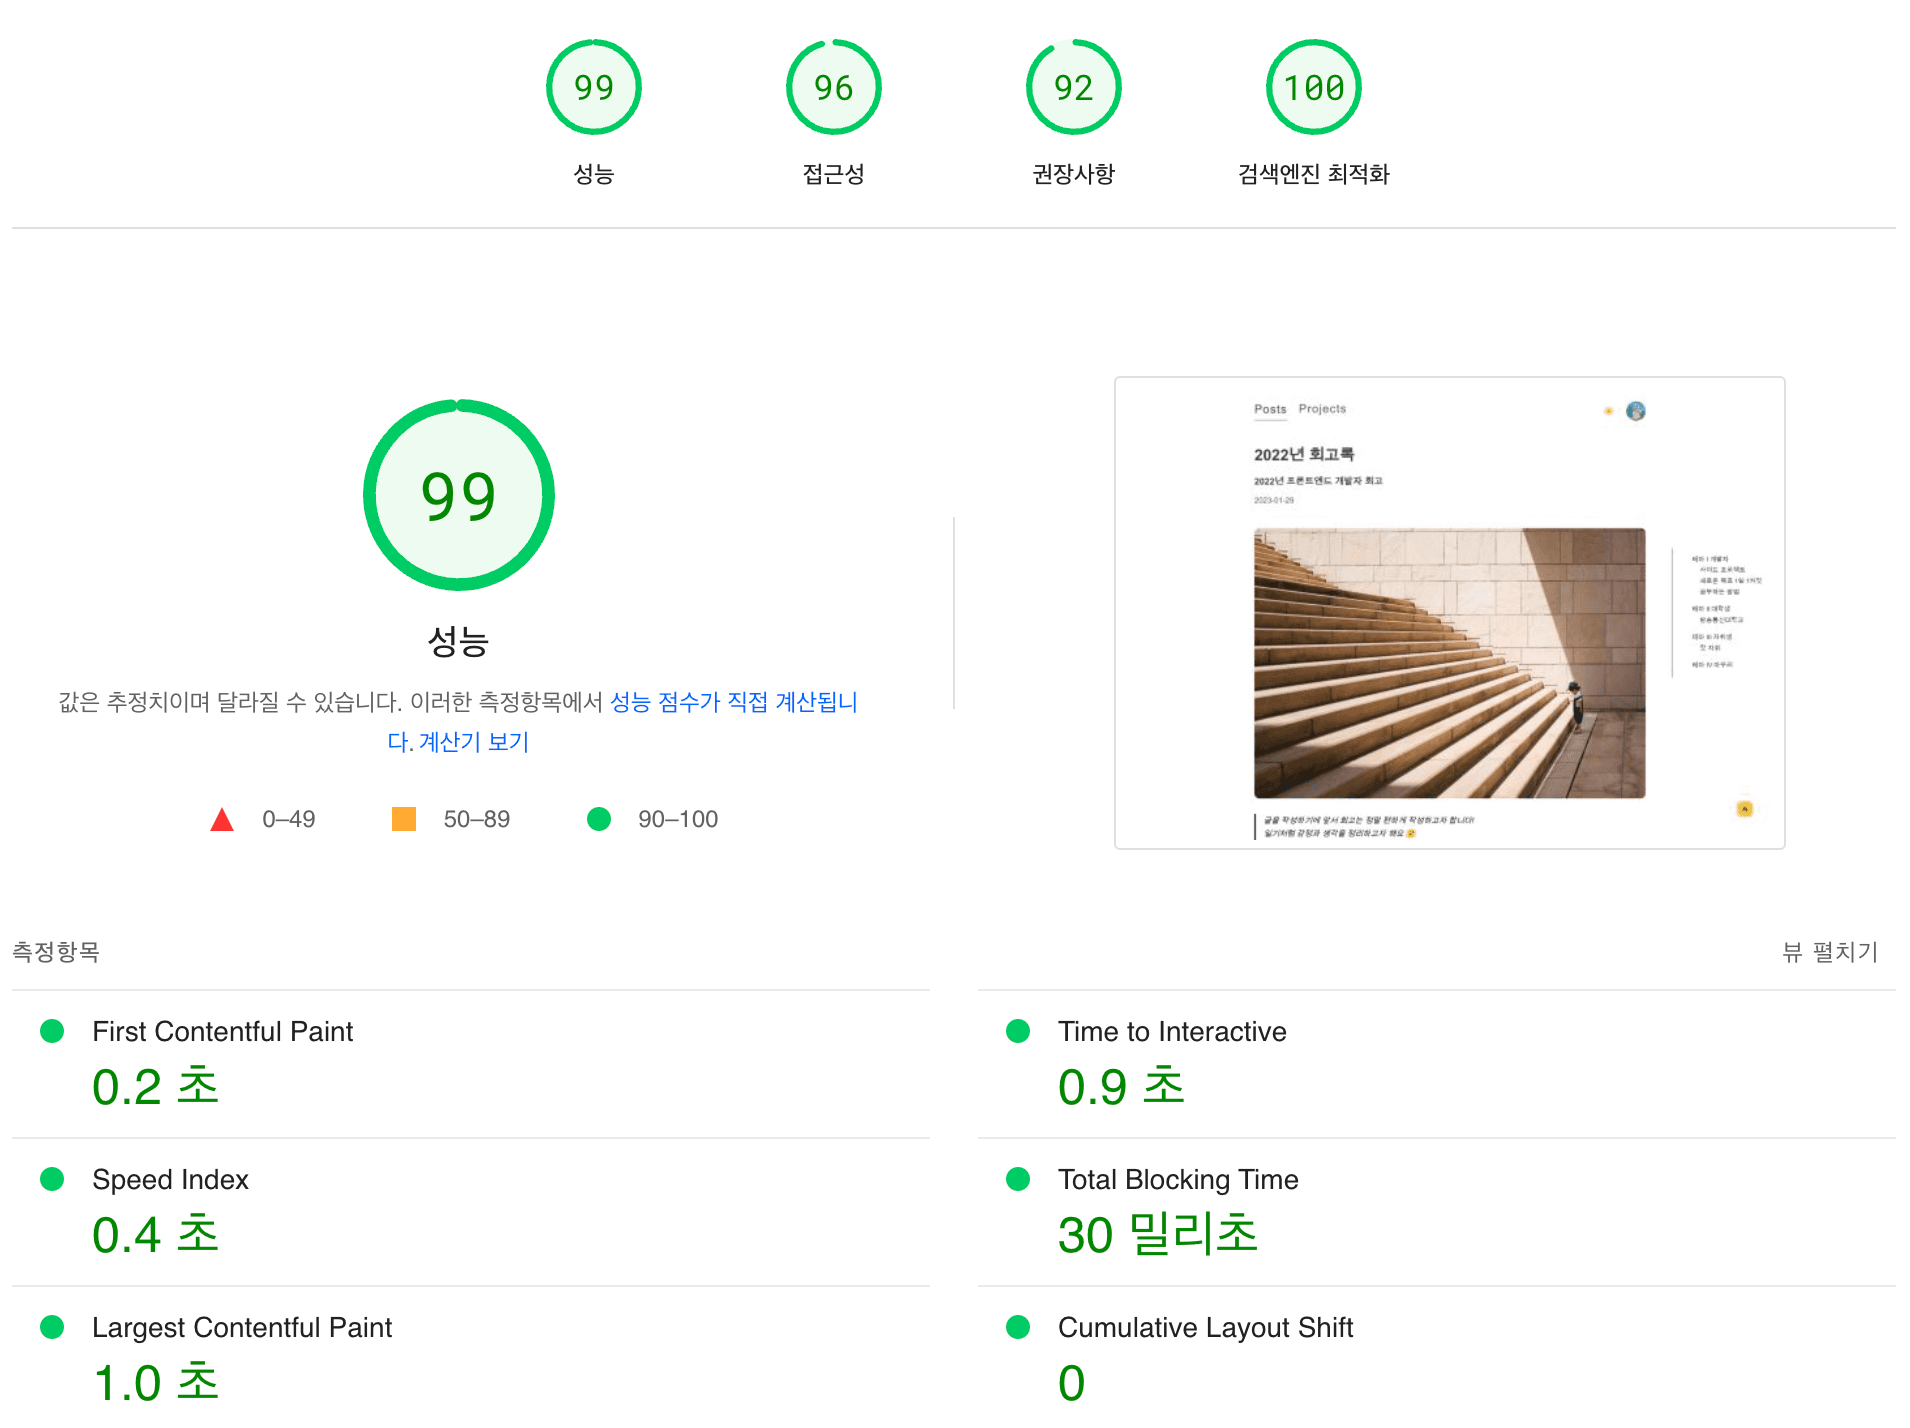Click the large 99 performance gauge
Viewport: 1910px width, 1428px height.
[x=459, y=495]
